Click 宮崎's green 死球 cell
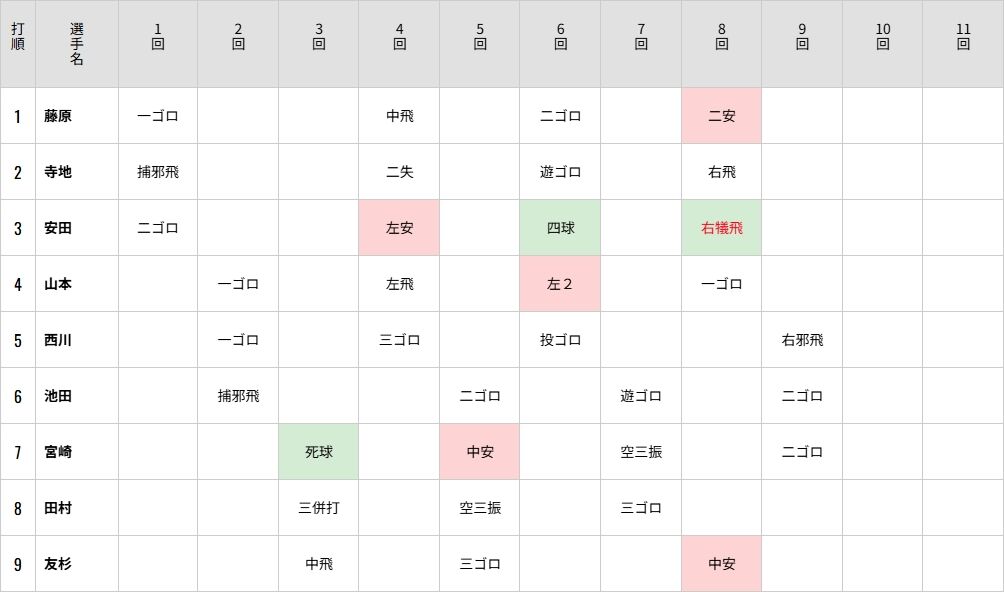This screenshot has width=1004, height=592. pos(318,452)
